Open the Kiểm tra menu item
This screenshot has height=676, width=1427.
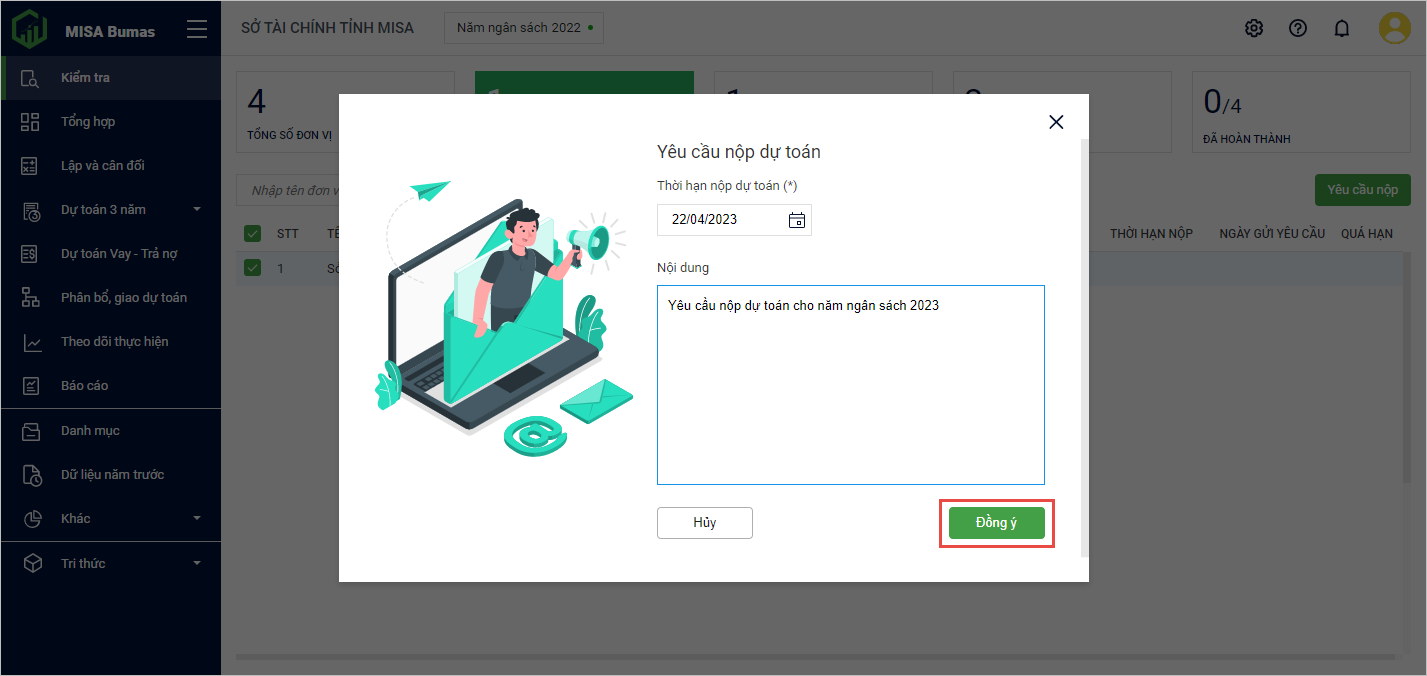(x=110, y=78)
